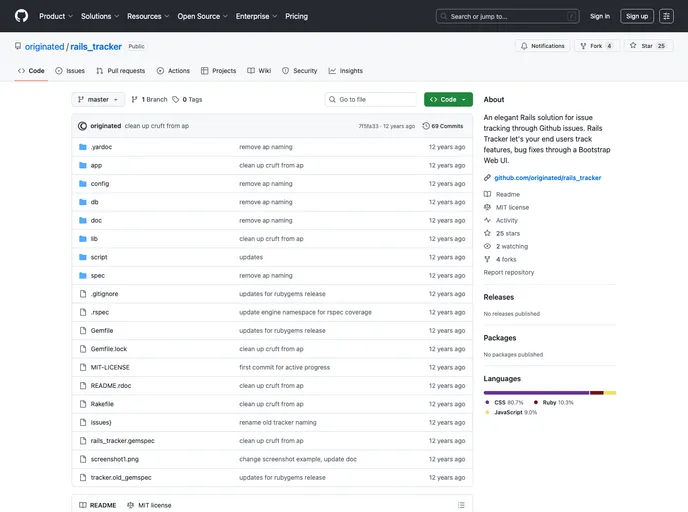Open the appearance settings icon in header
This screenshot has width=688, height=512.
pyautogui.click(x=666, y=16)
